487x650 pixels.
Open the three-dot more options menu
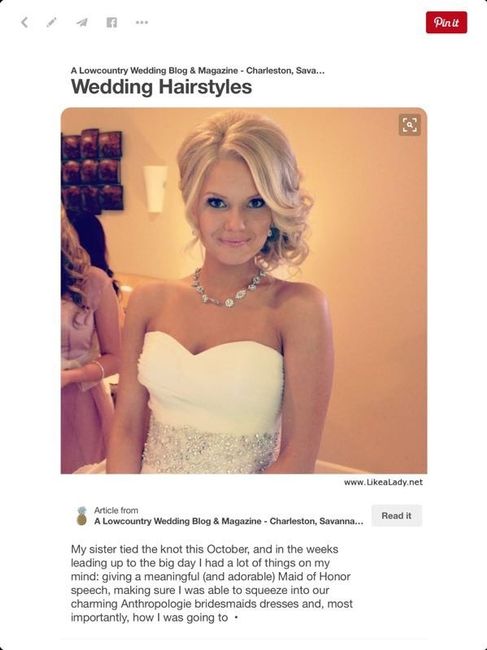(142, 22)
